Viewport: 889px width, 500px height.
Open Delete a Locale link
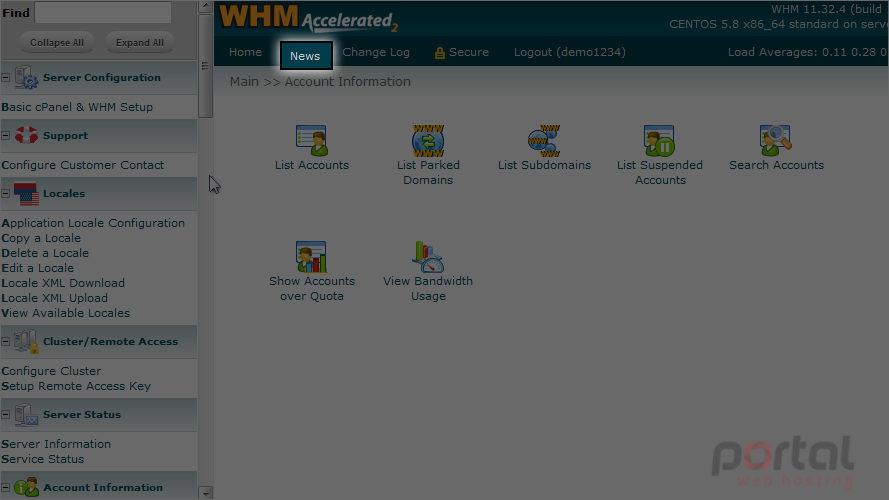[x=45, y=253]
